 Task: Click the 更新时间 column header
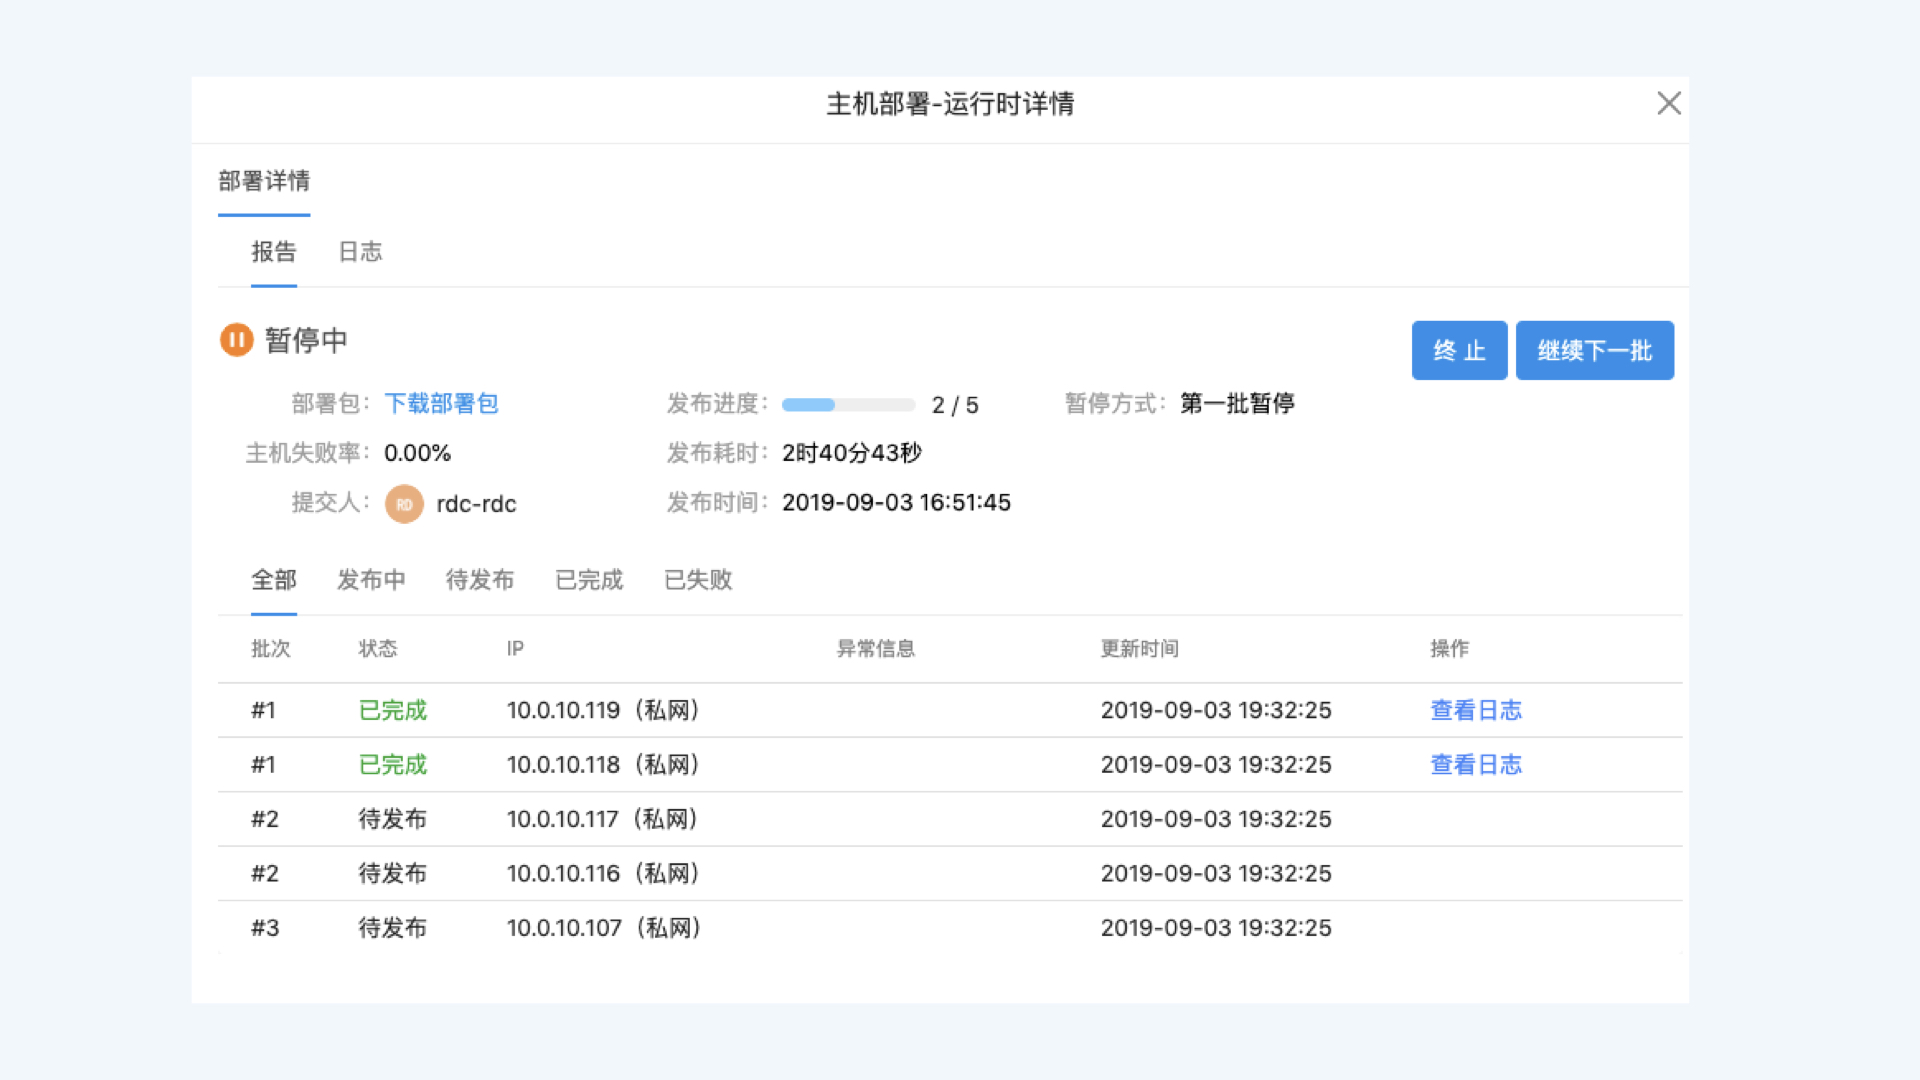point(1140,649)
